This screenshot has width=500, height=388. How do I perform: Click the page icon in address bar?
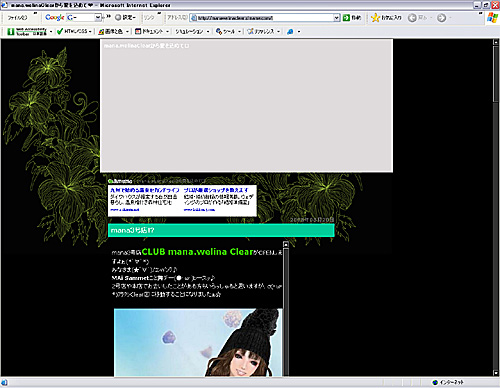[193, 18]
